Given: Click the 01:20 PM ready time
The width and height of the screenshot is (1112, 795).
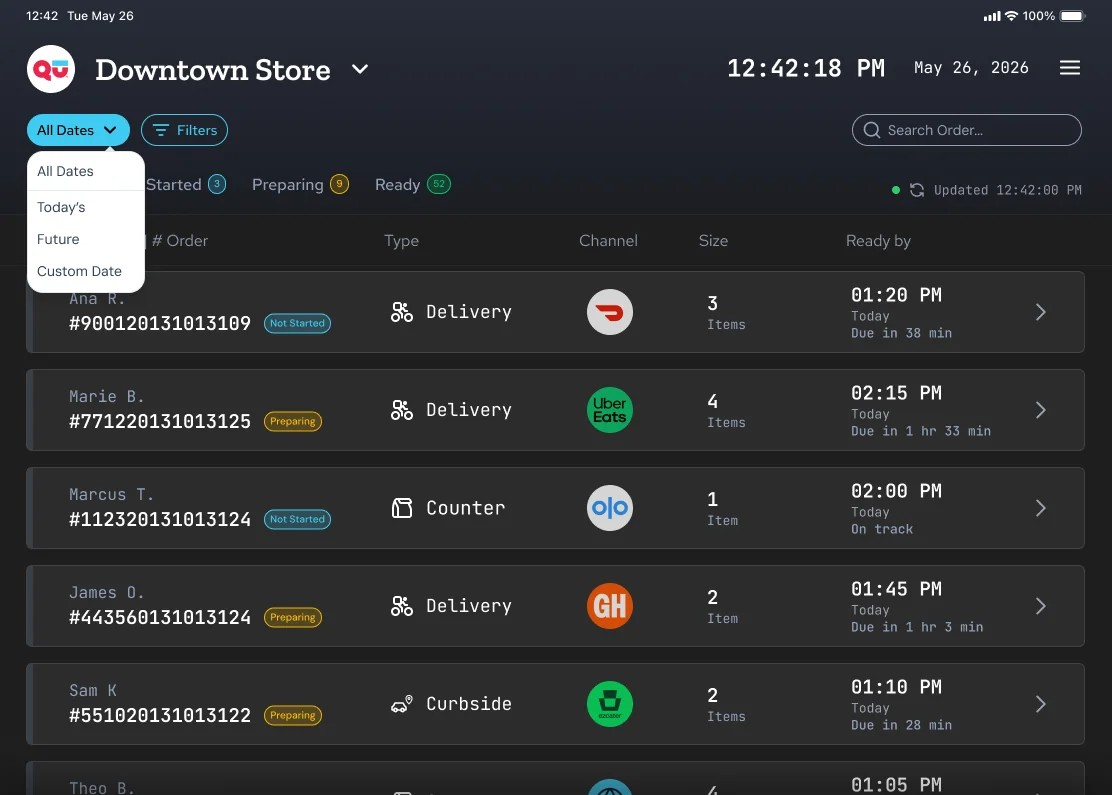Looking at the screenshot, I should (896, 295).
